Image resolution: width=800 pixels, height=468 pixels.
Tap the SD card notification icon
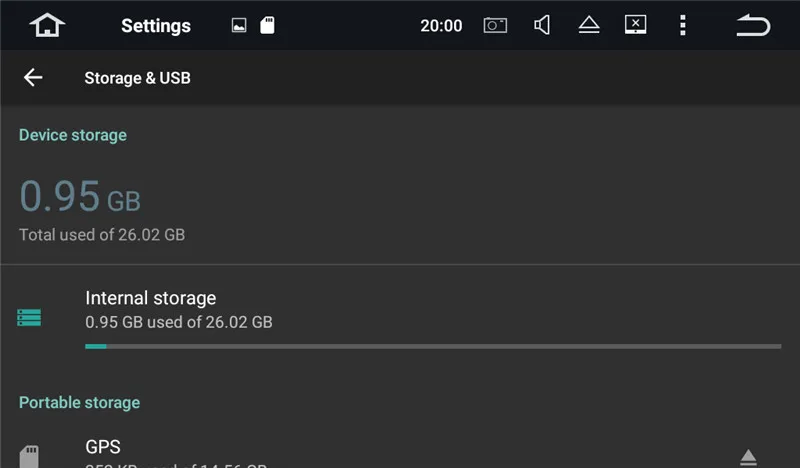pyautogui.click(x=267, y=26)
